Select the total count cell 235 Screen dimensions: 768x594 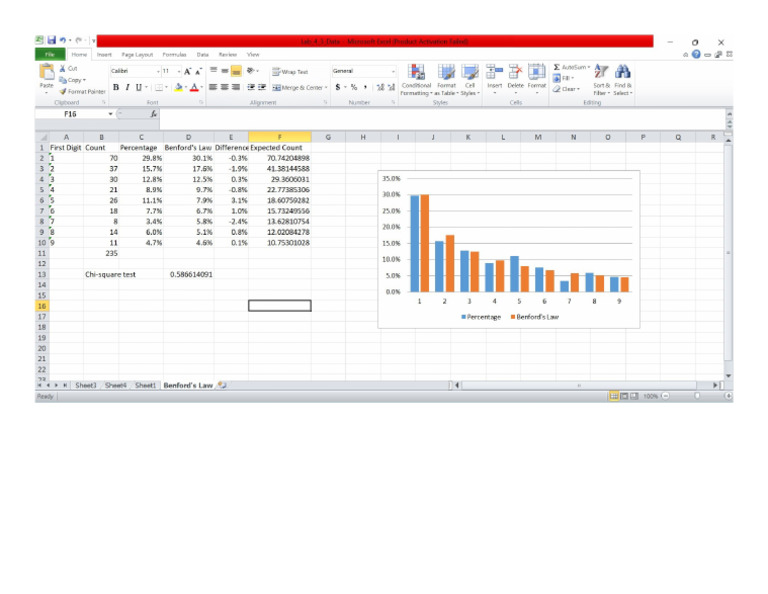(101, 253)
